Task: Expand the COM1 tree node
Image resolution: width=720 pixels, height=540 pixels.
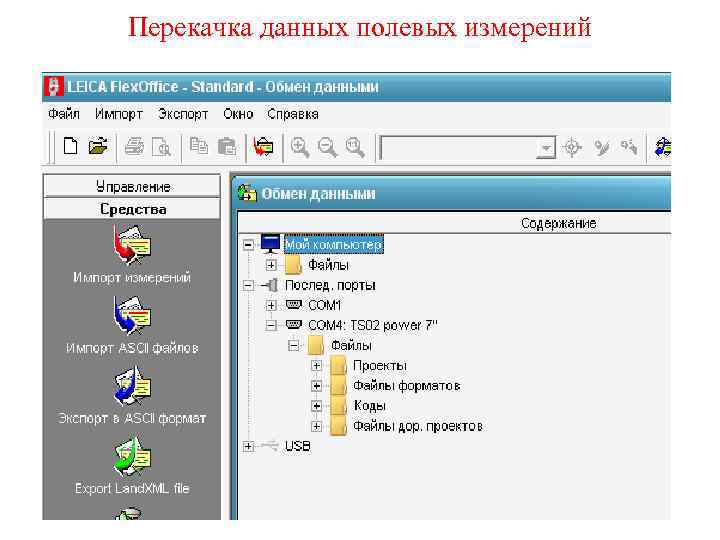Action: [271, 305]
